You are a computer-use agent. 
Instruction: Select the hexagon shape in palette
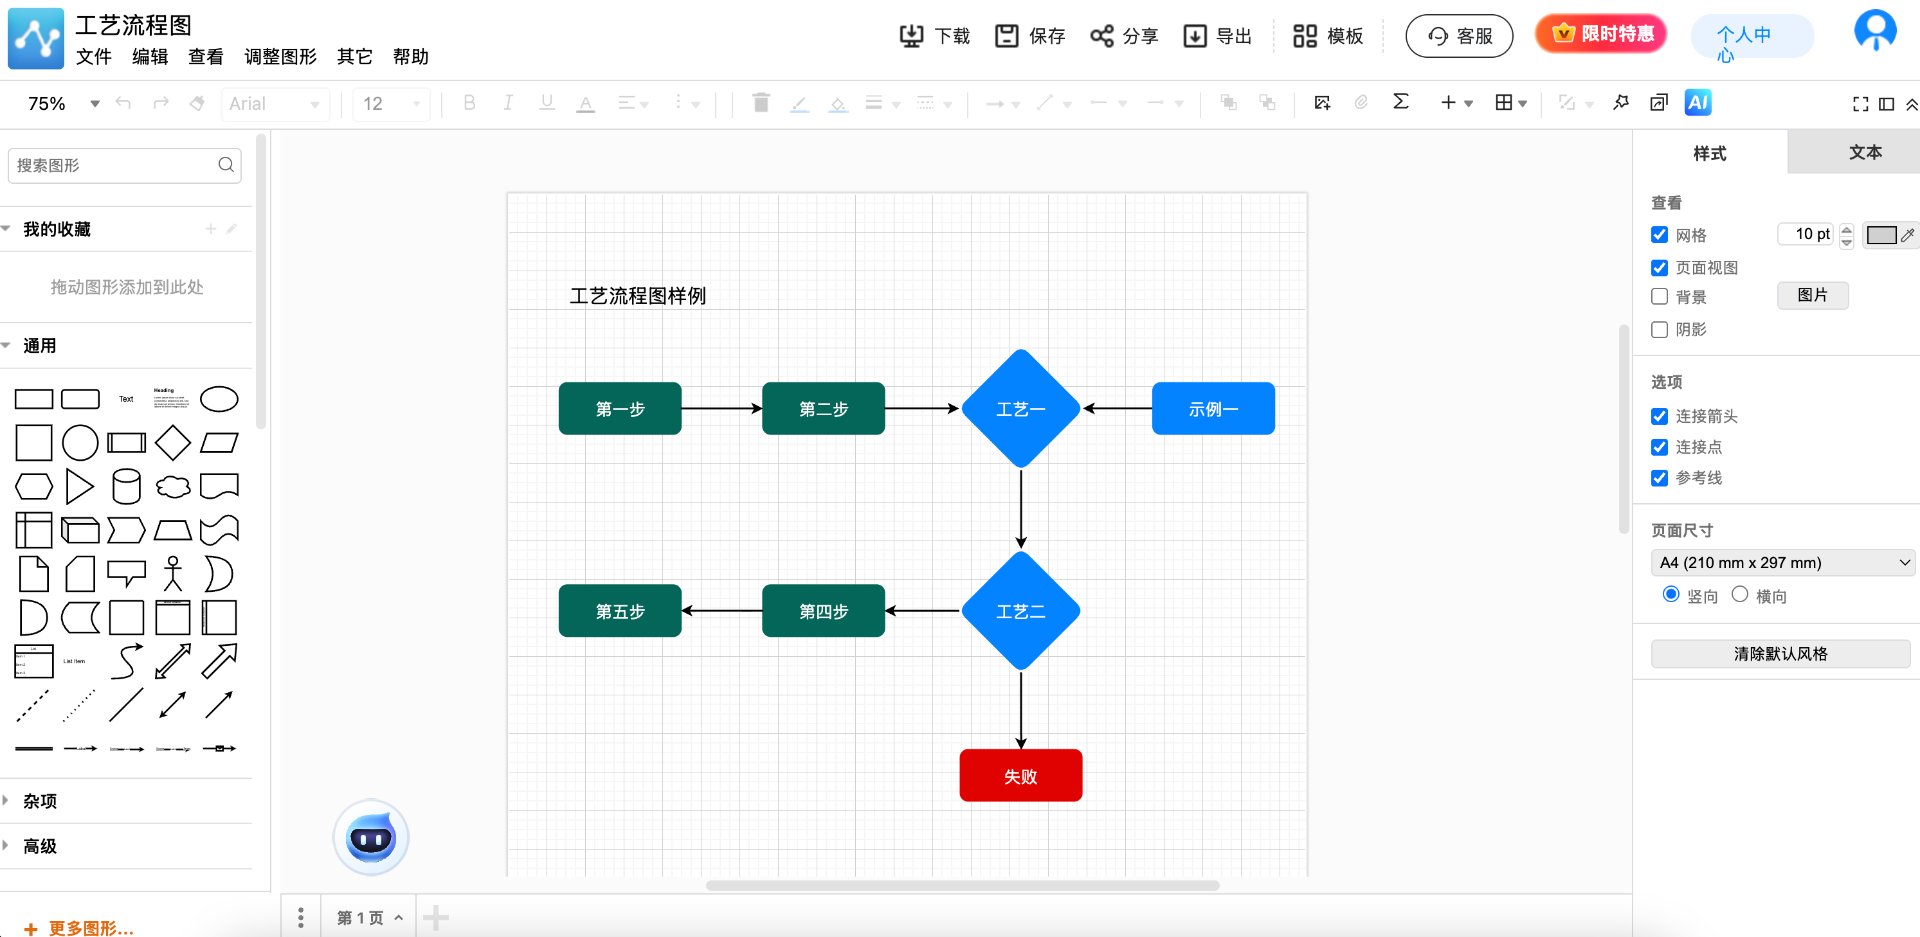[x=34, y=487]
